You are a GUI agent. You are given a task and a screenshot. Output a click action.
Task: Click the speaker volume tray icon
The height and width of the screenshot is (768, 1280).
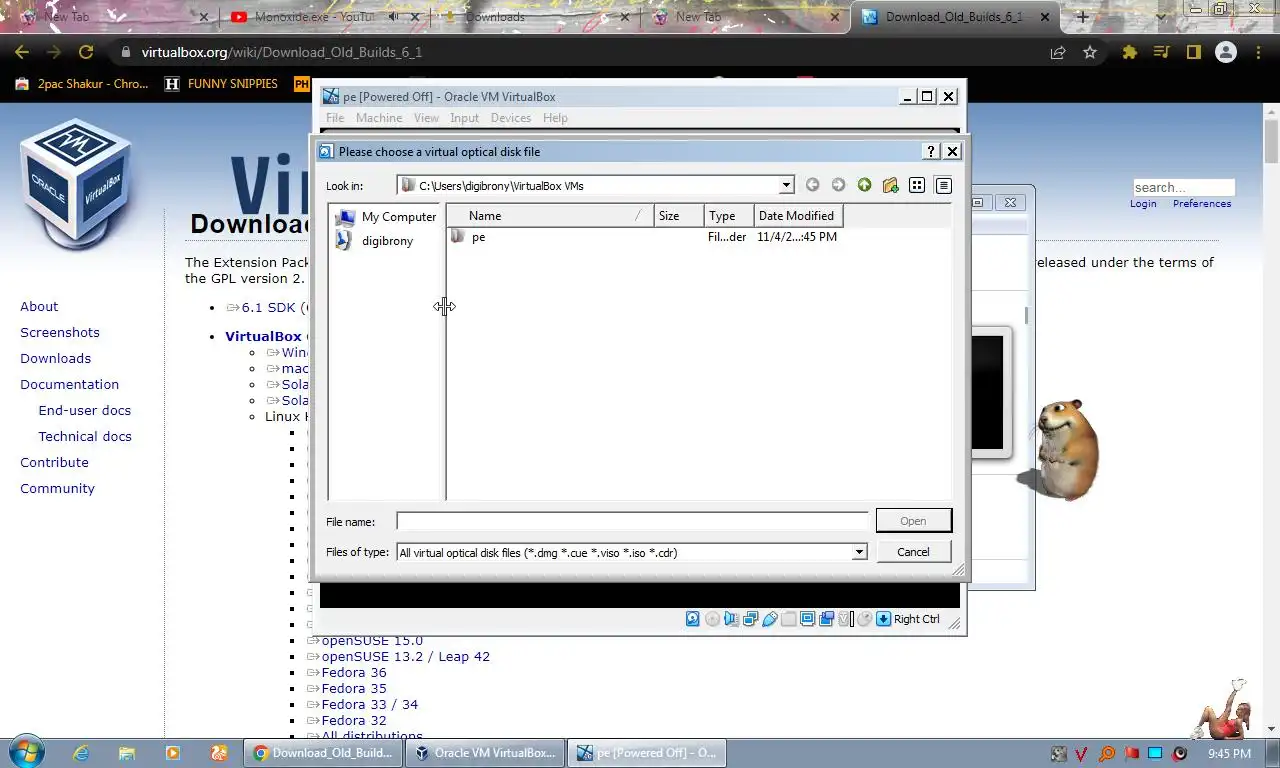pos(1180,753)
